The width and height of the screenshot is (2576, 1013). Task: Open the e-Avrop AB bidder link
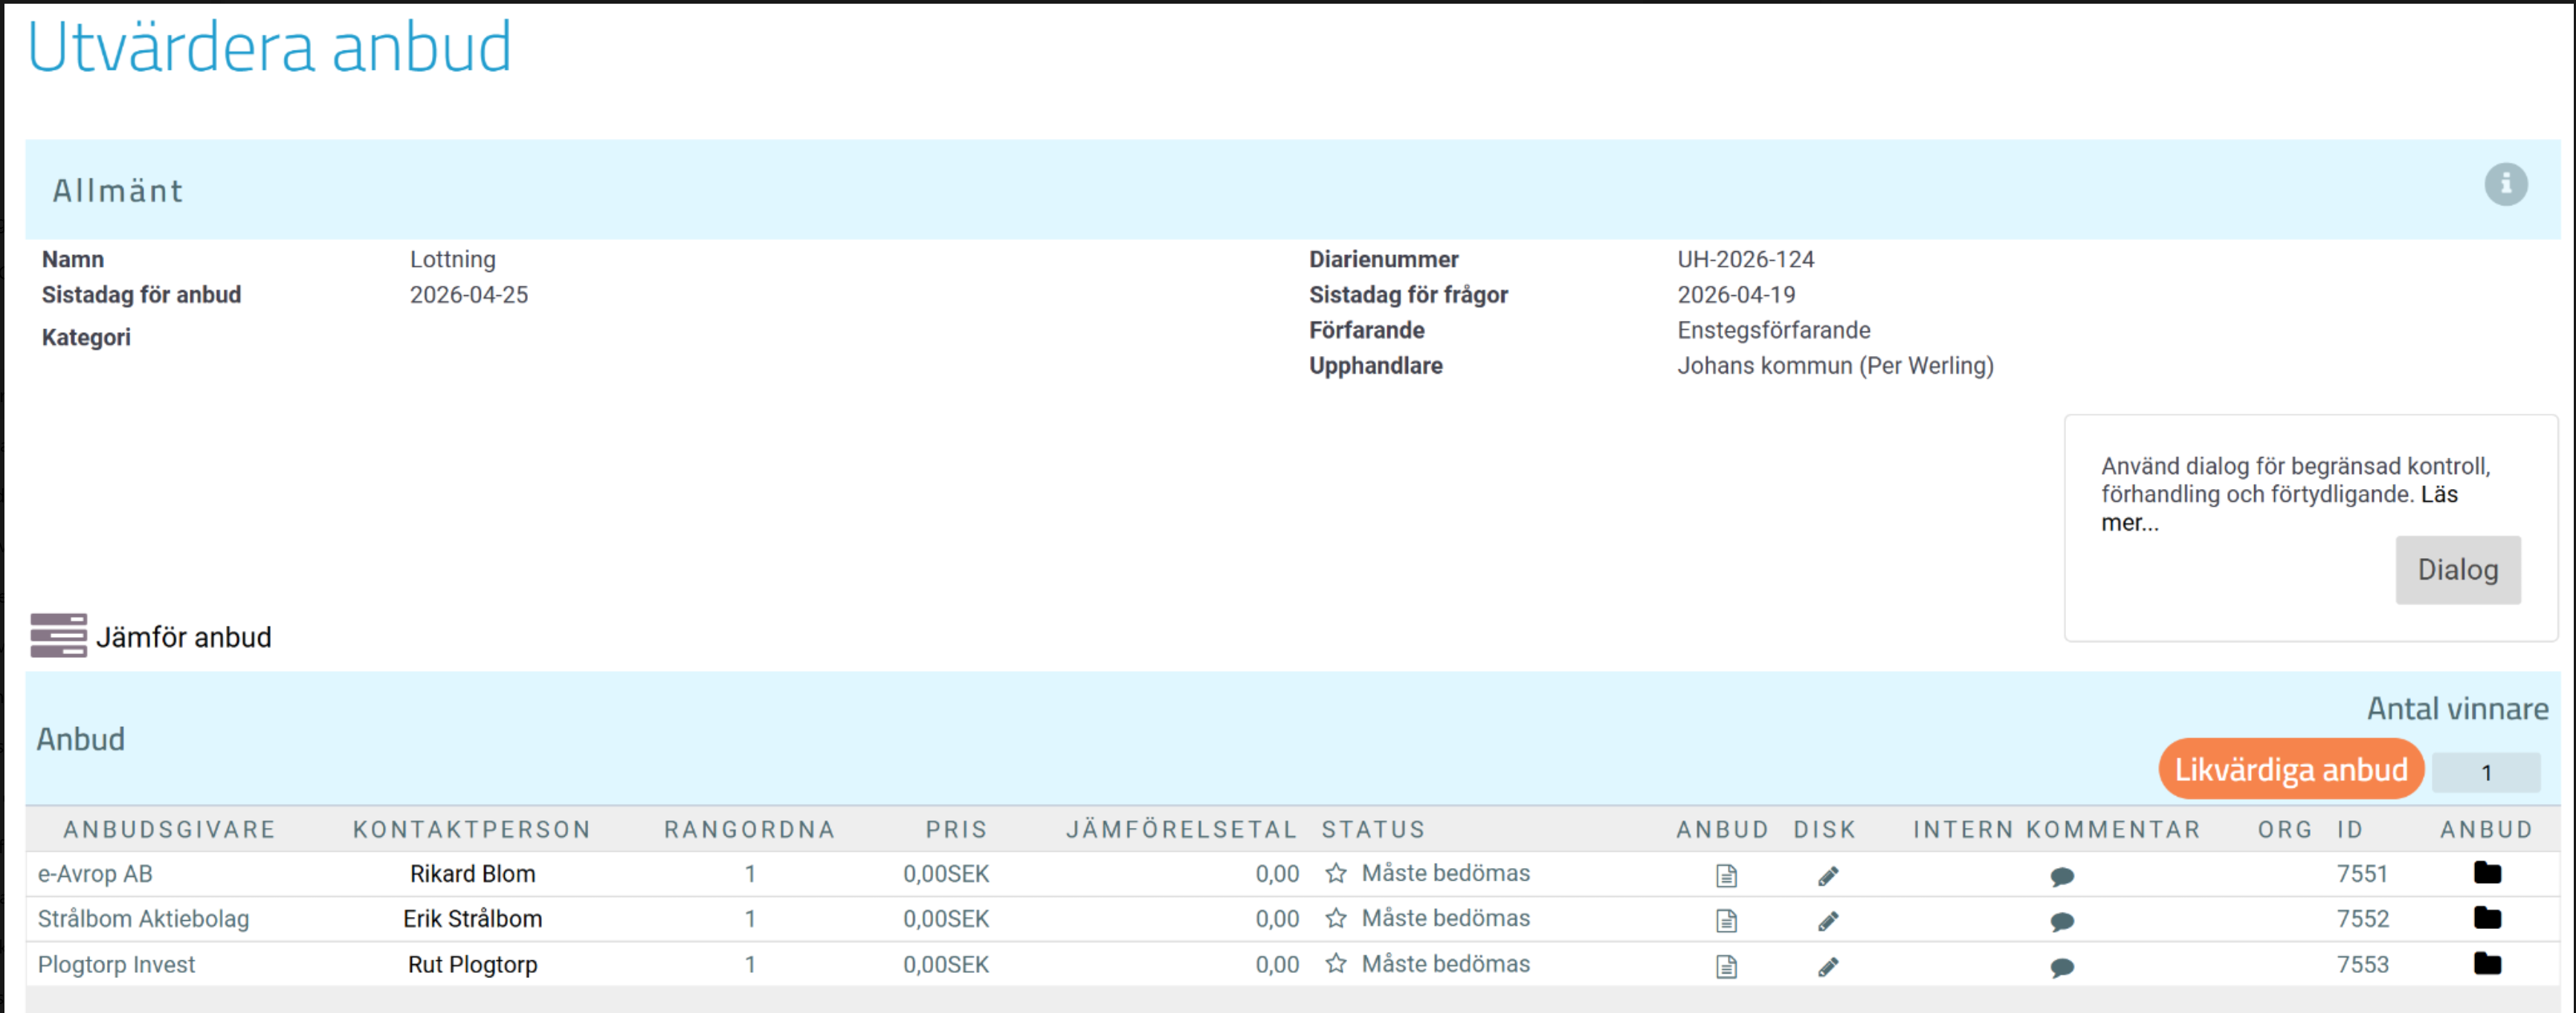tap(95, 874)
